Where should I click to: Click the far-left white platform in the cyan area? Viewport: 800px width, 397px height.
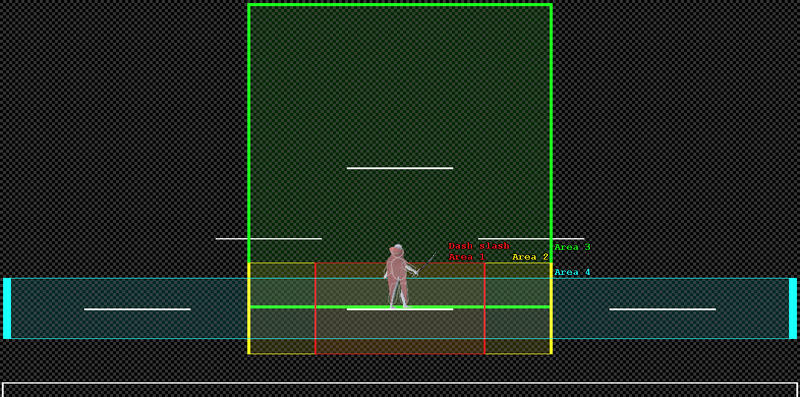pos(137,309)
